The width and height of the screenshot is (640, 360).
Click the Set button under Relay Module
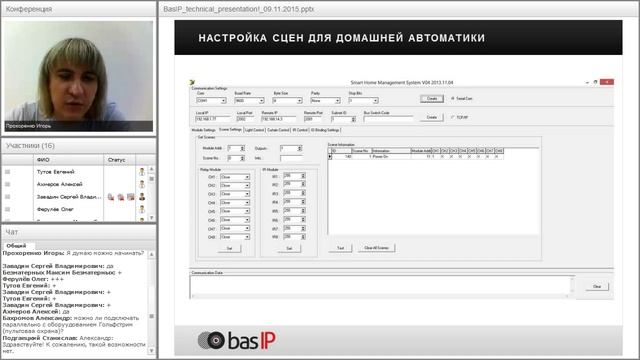click(229, 248)
